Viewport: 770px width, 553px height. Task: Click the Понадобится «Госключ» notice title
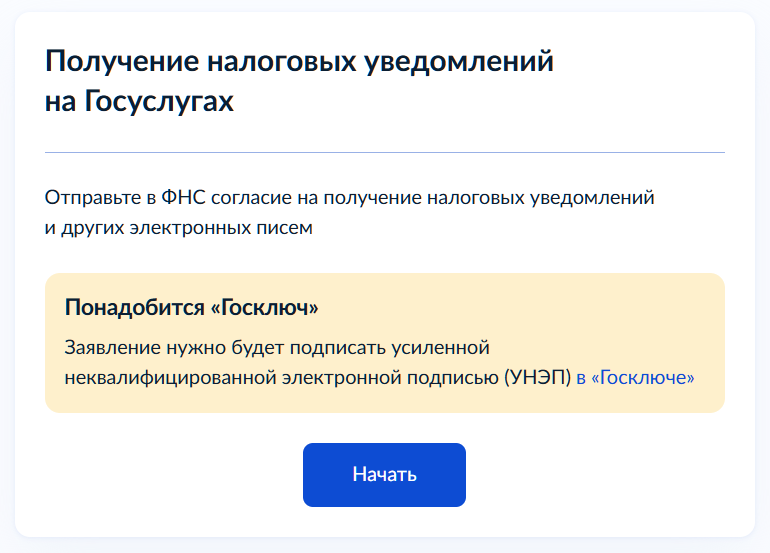point(191,307)
